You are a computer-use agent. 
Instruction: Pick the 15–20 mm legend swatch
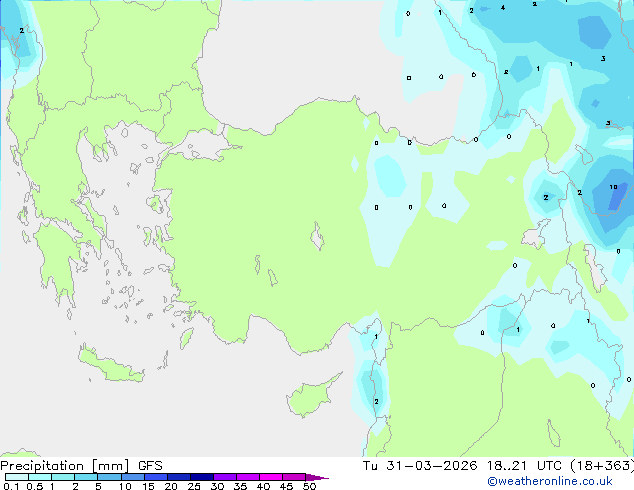tap(156, 477)
